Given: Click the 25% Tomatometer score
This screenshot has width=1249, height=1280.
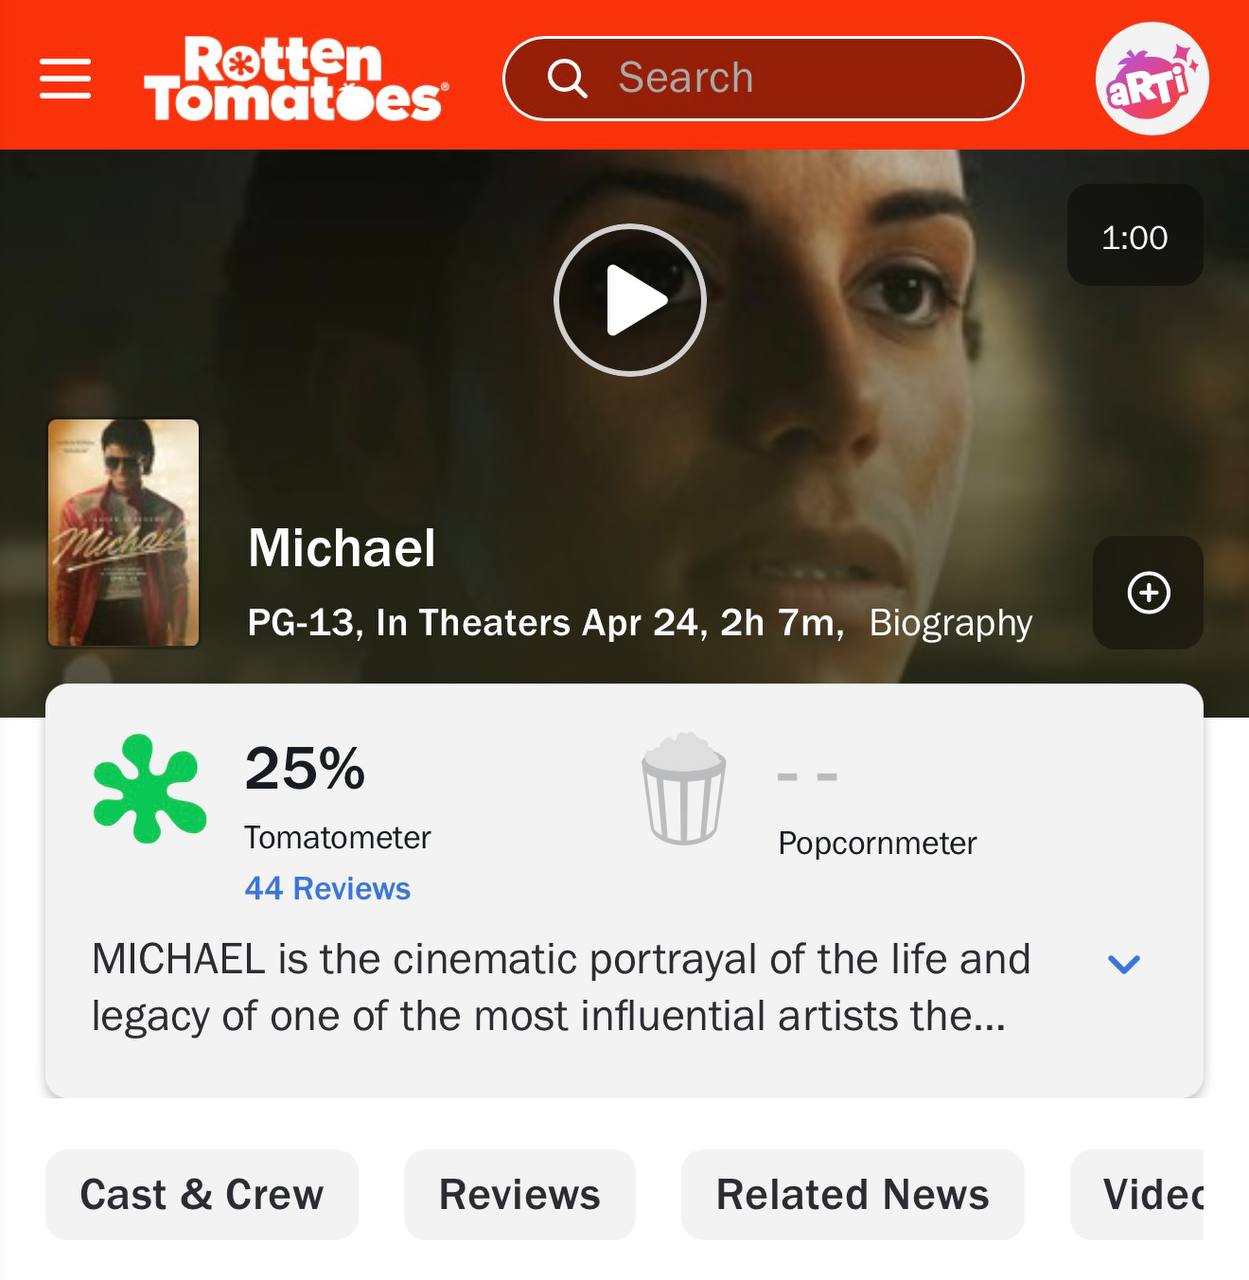Looking at the screenshot, I should pyautogui.click(x=305, y=769).
